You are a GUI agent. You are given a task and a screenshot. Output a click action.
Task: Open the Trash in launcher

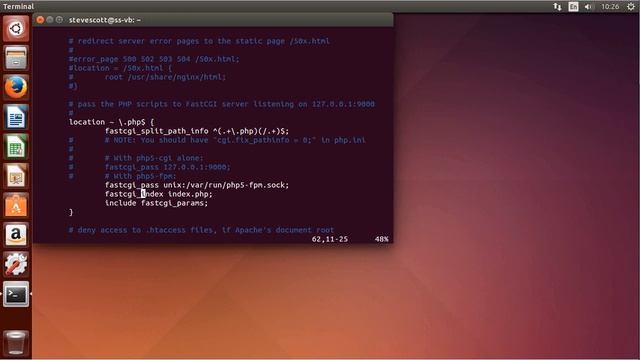pos(16,342)
